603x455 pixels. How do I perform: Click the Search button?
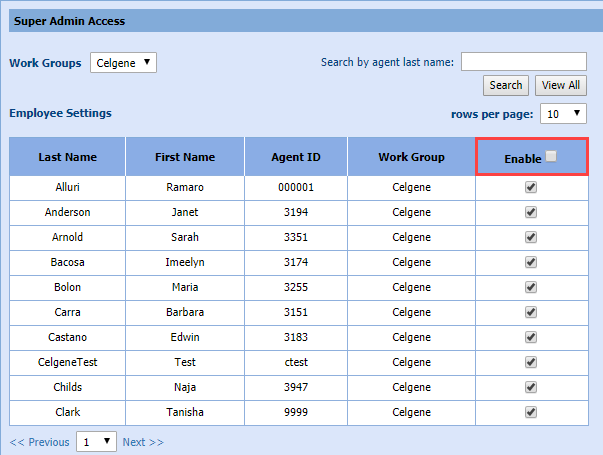pos(505,85)
